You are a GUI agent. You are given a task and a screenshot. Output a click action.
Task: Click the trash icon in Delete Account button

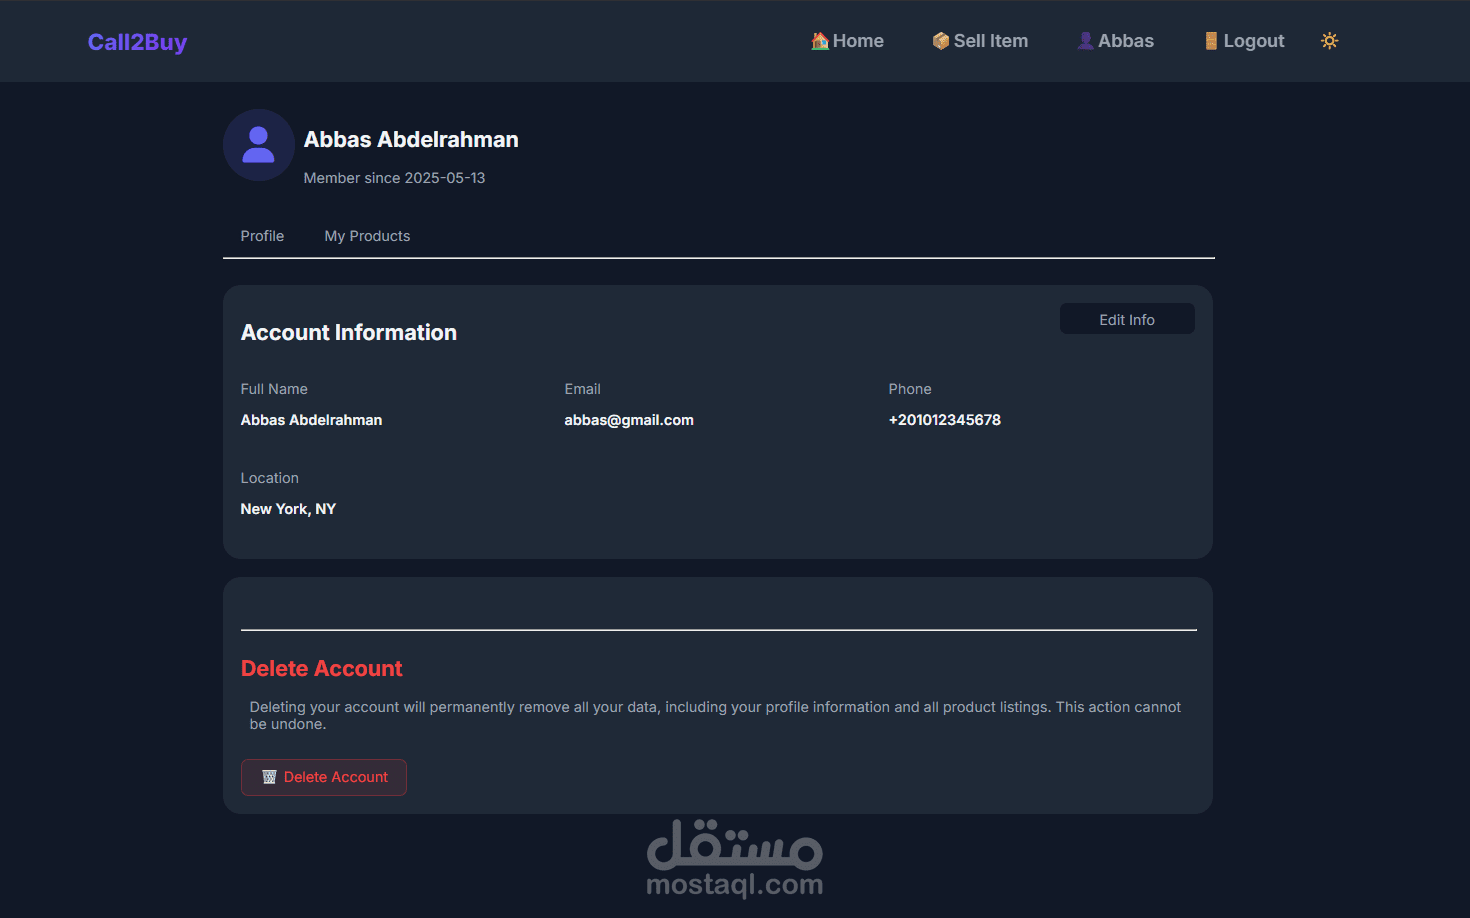tap(269, 777)
